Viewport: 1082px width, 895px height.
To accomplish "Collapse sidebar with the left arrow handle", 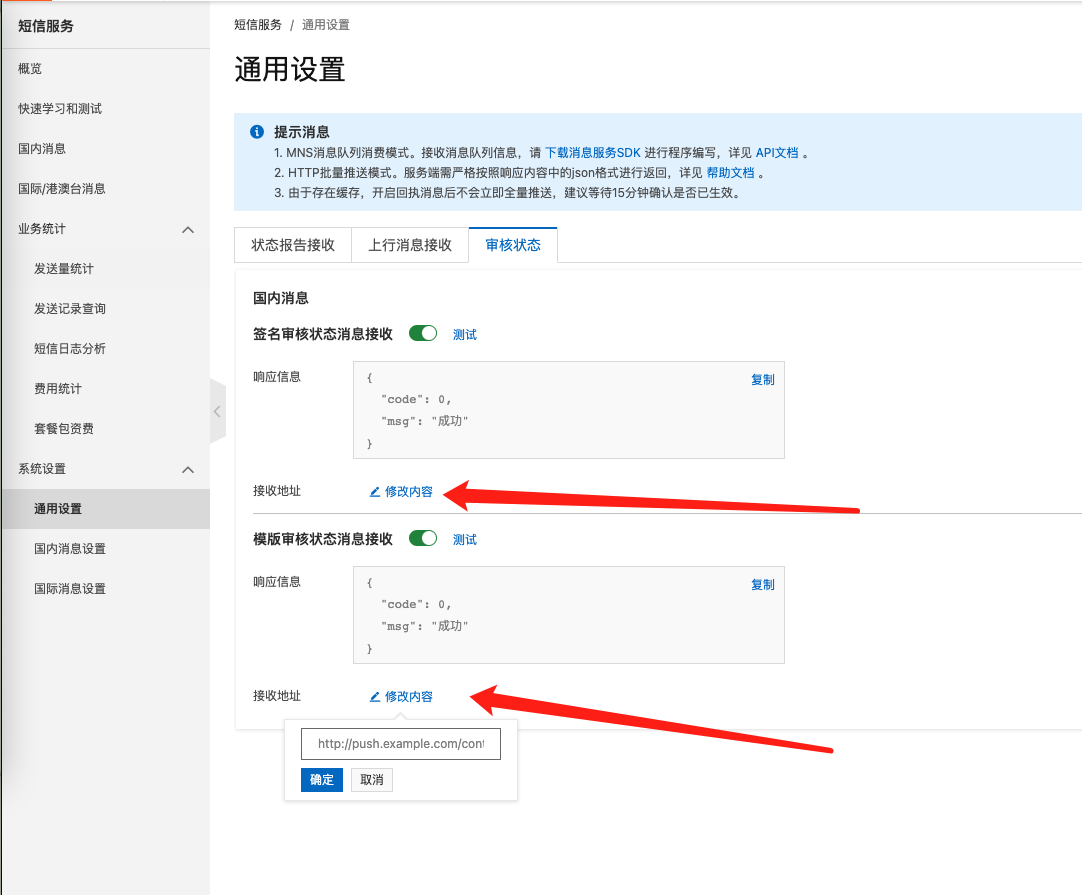I will 217,411.
